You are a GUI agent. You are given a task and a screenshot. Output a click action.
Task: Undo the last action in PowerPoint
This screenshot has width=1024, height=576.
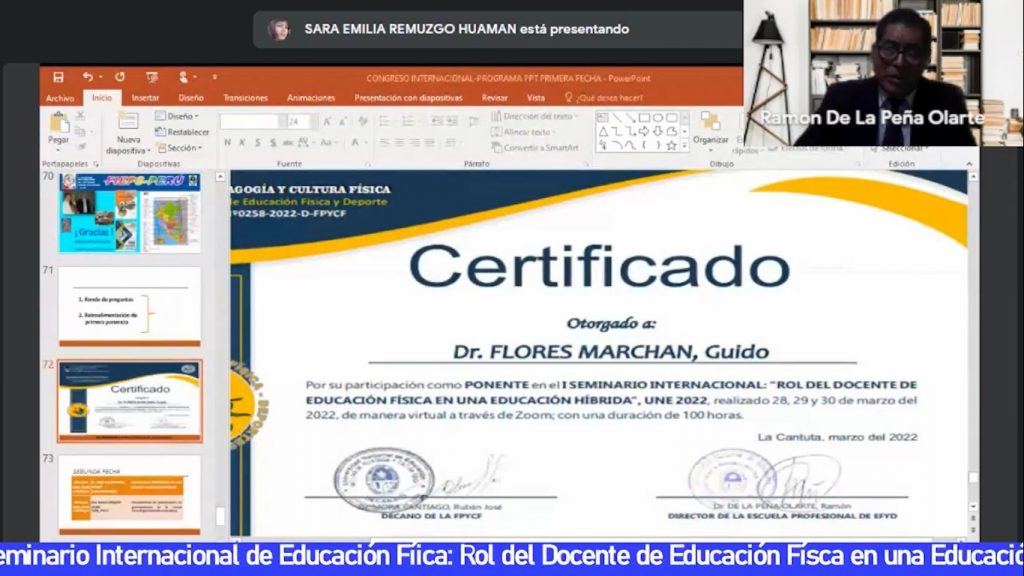pyautogui.click(x=87, y=77)
